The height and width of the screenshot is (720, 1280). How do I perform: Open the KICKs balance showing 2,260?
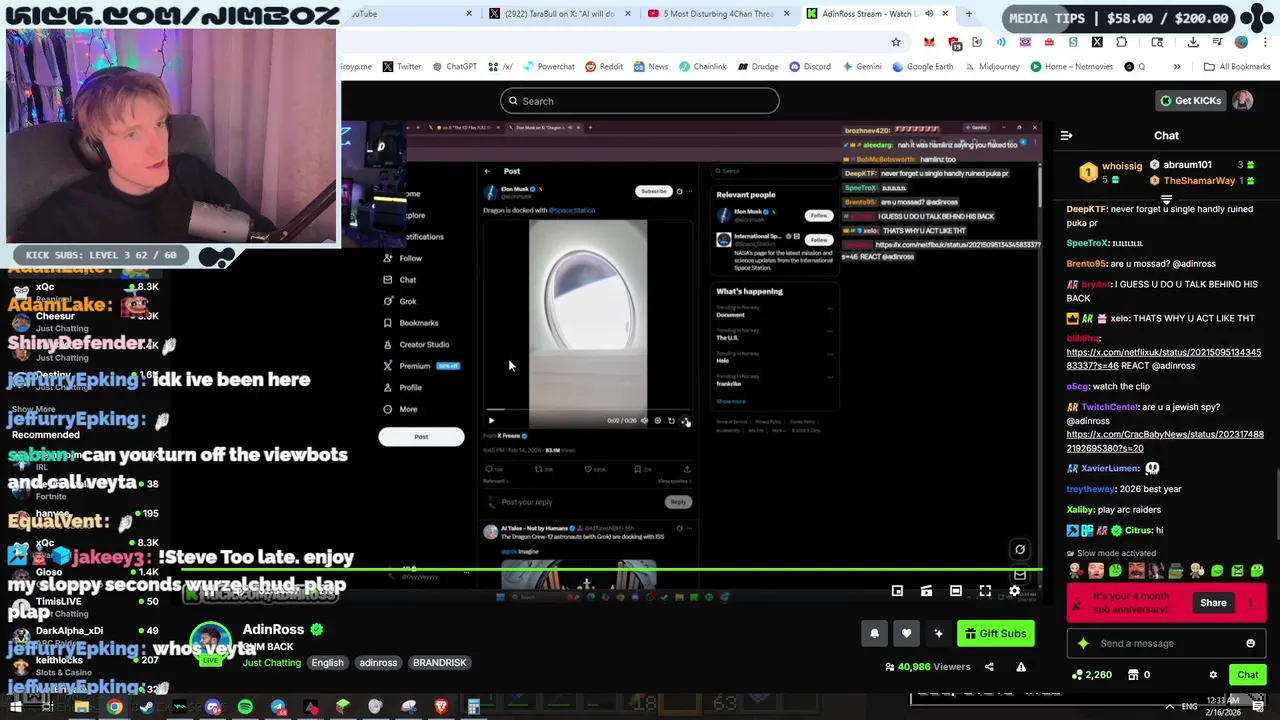(x=1091, y=675)
